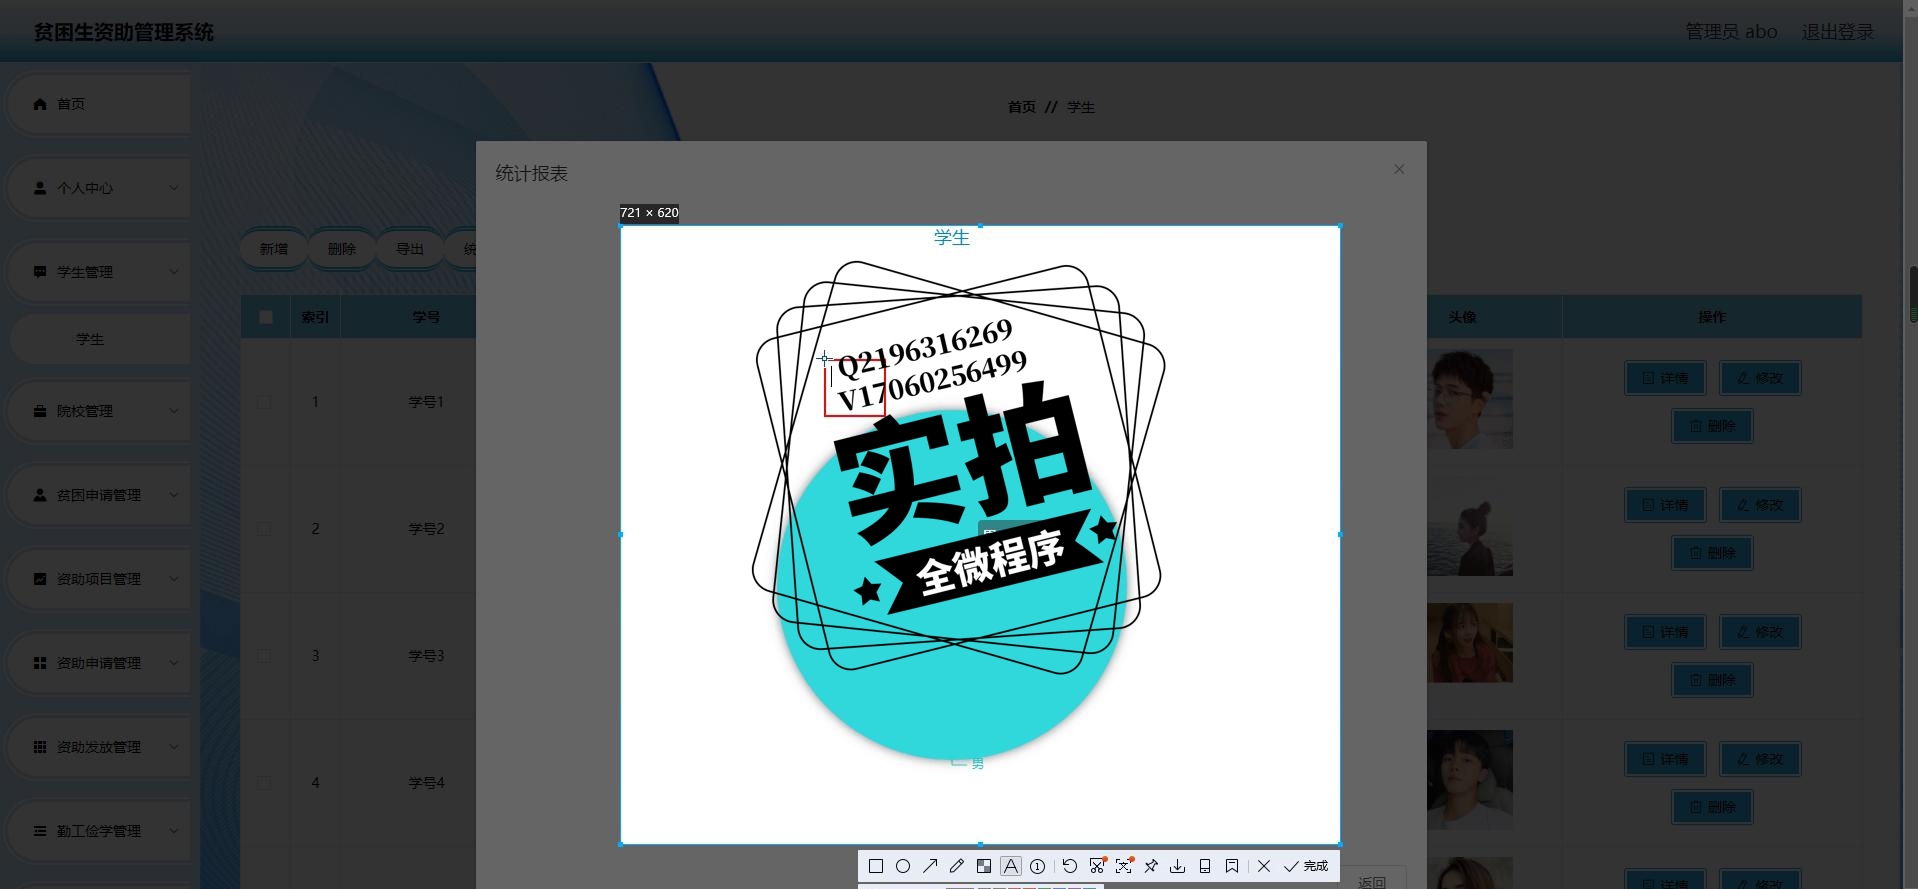Click the 首页 breadcrumb link
The height and width of the screenshot is (889, 1918).
point(1022,107)
